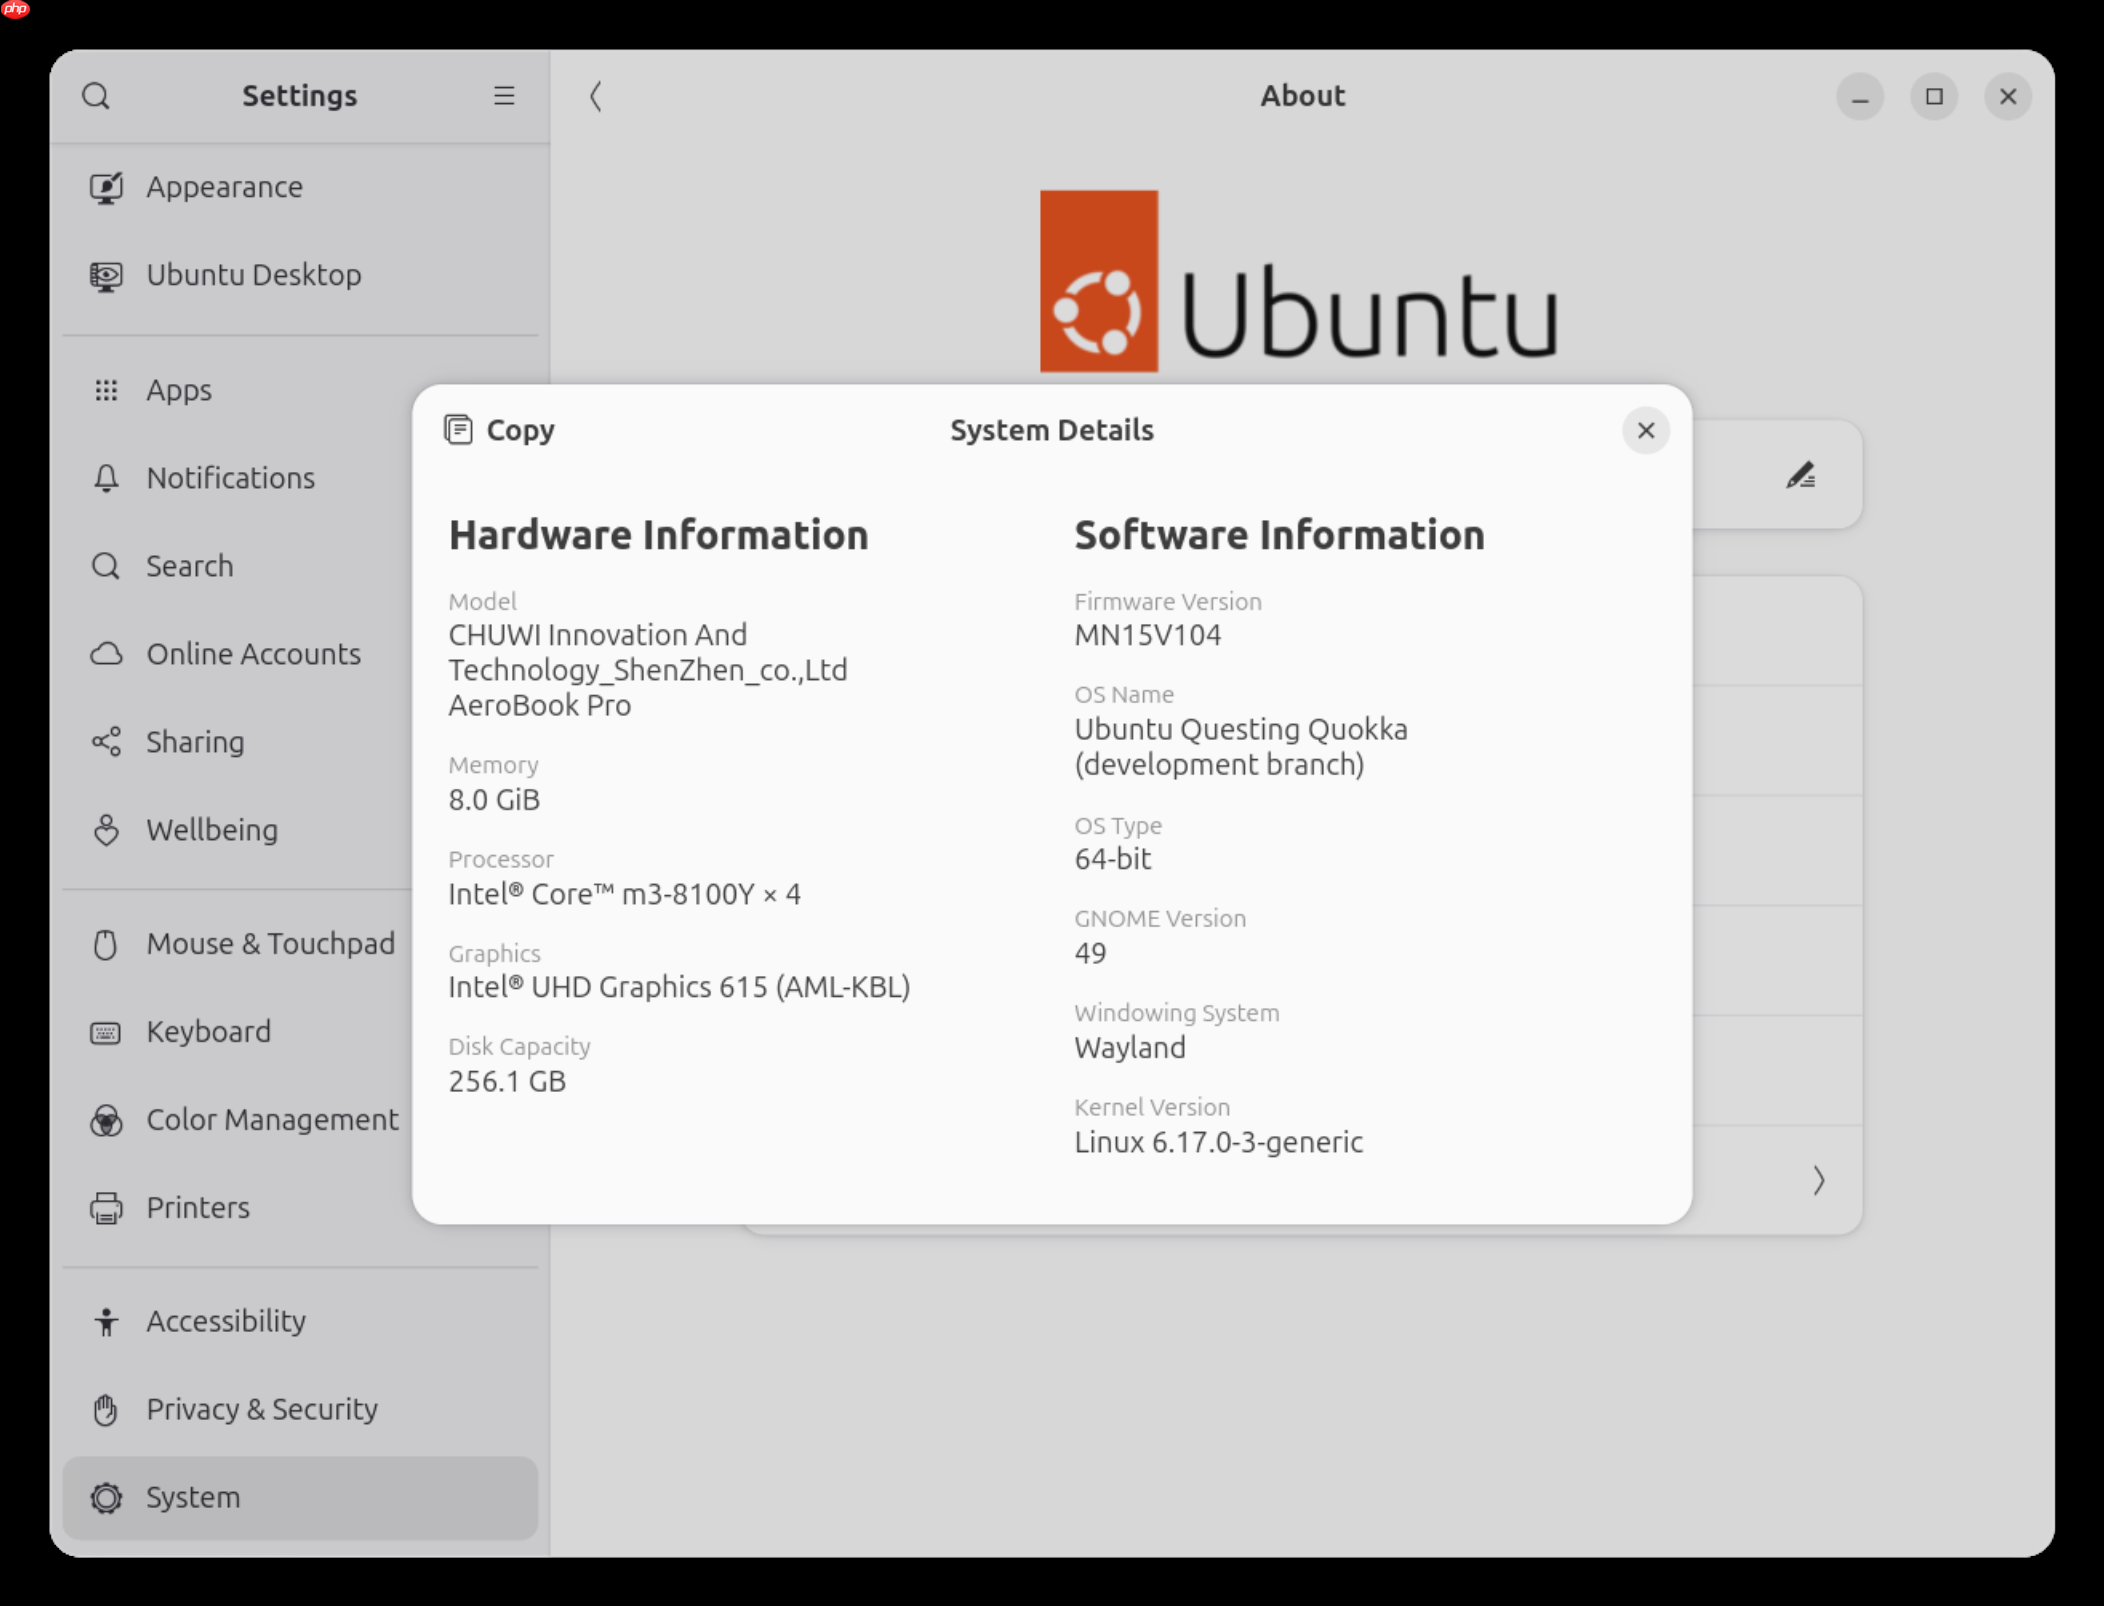Click the Copy button in System Details
2104x1606 pixels.
point(499,430)
